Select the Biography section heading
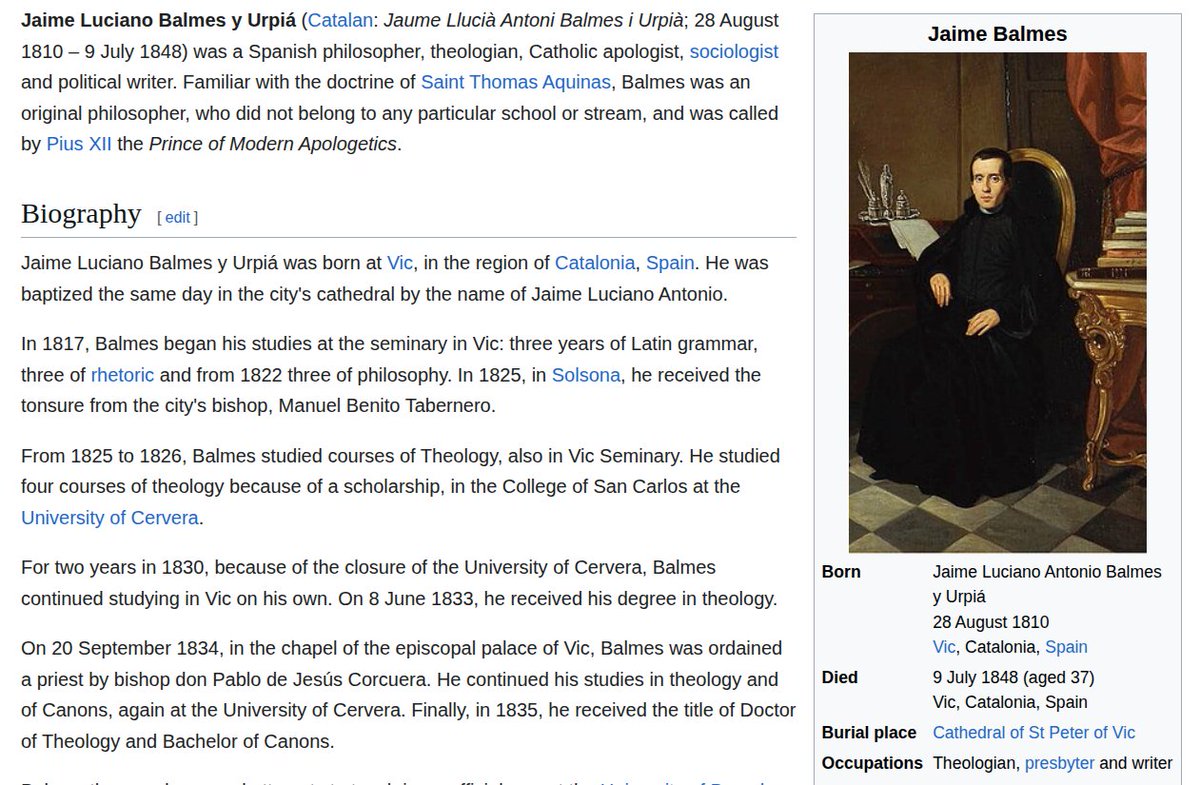 81,214
